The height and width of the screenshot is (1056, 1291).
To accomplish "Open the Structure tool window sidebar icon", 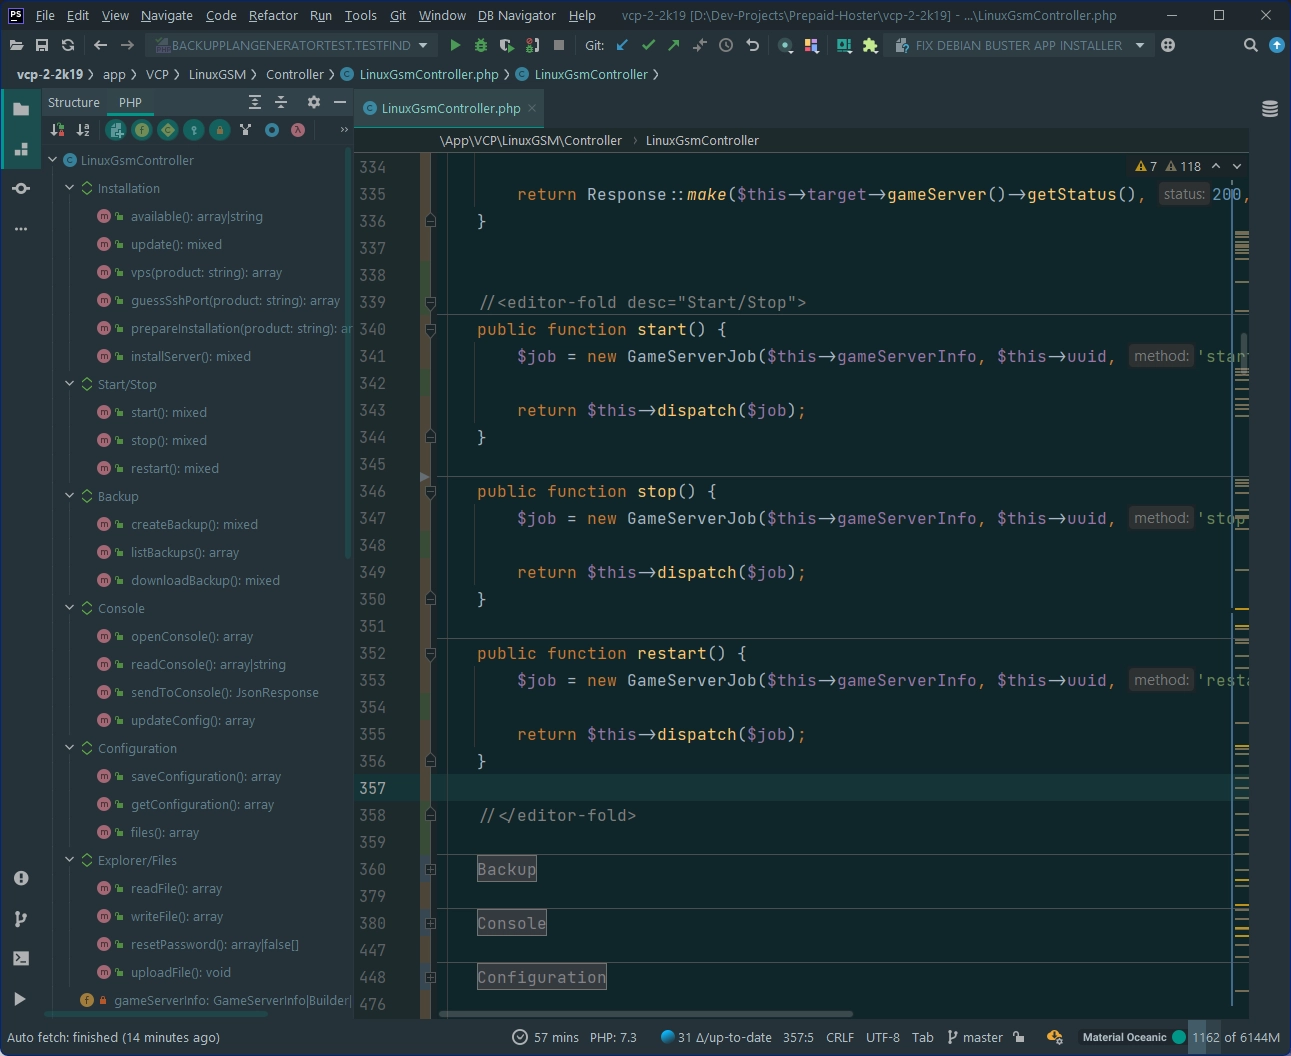I will coord(21,149).
